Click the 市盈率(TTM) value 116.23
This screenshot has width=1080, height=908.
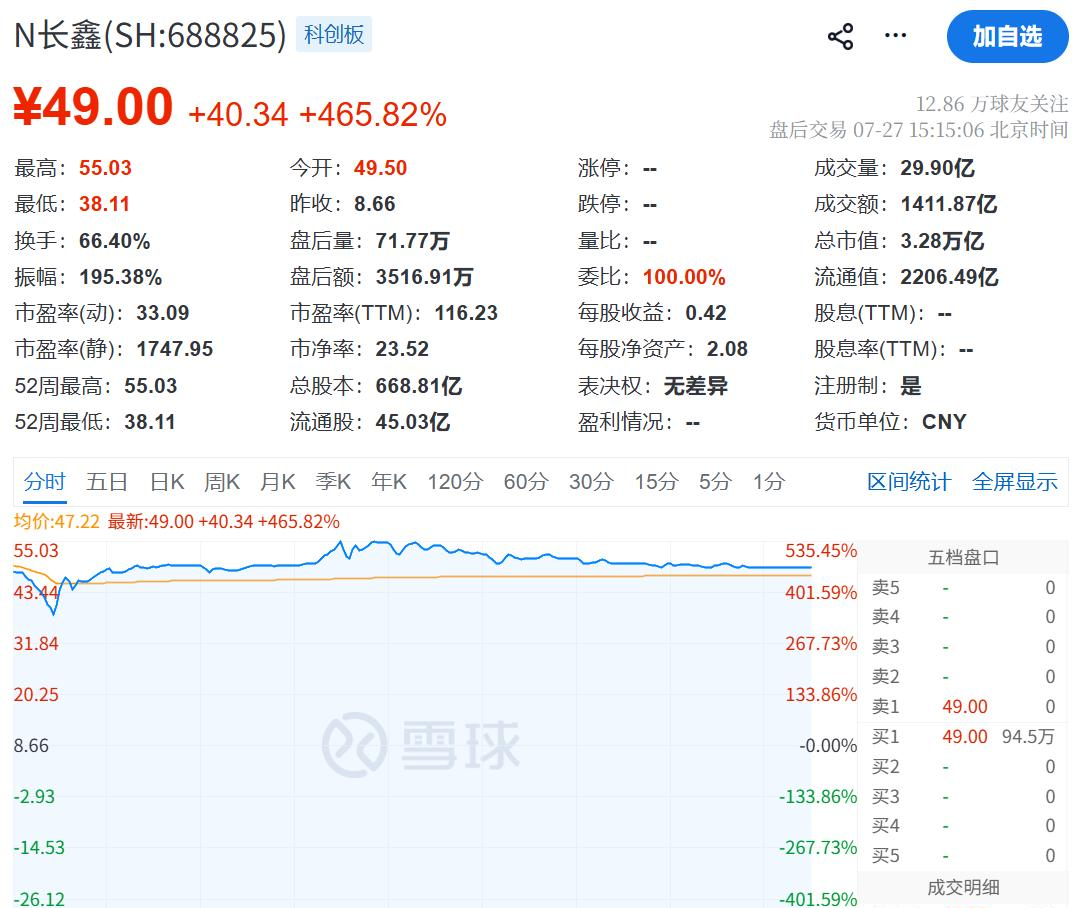(466, 313)
